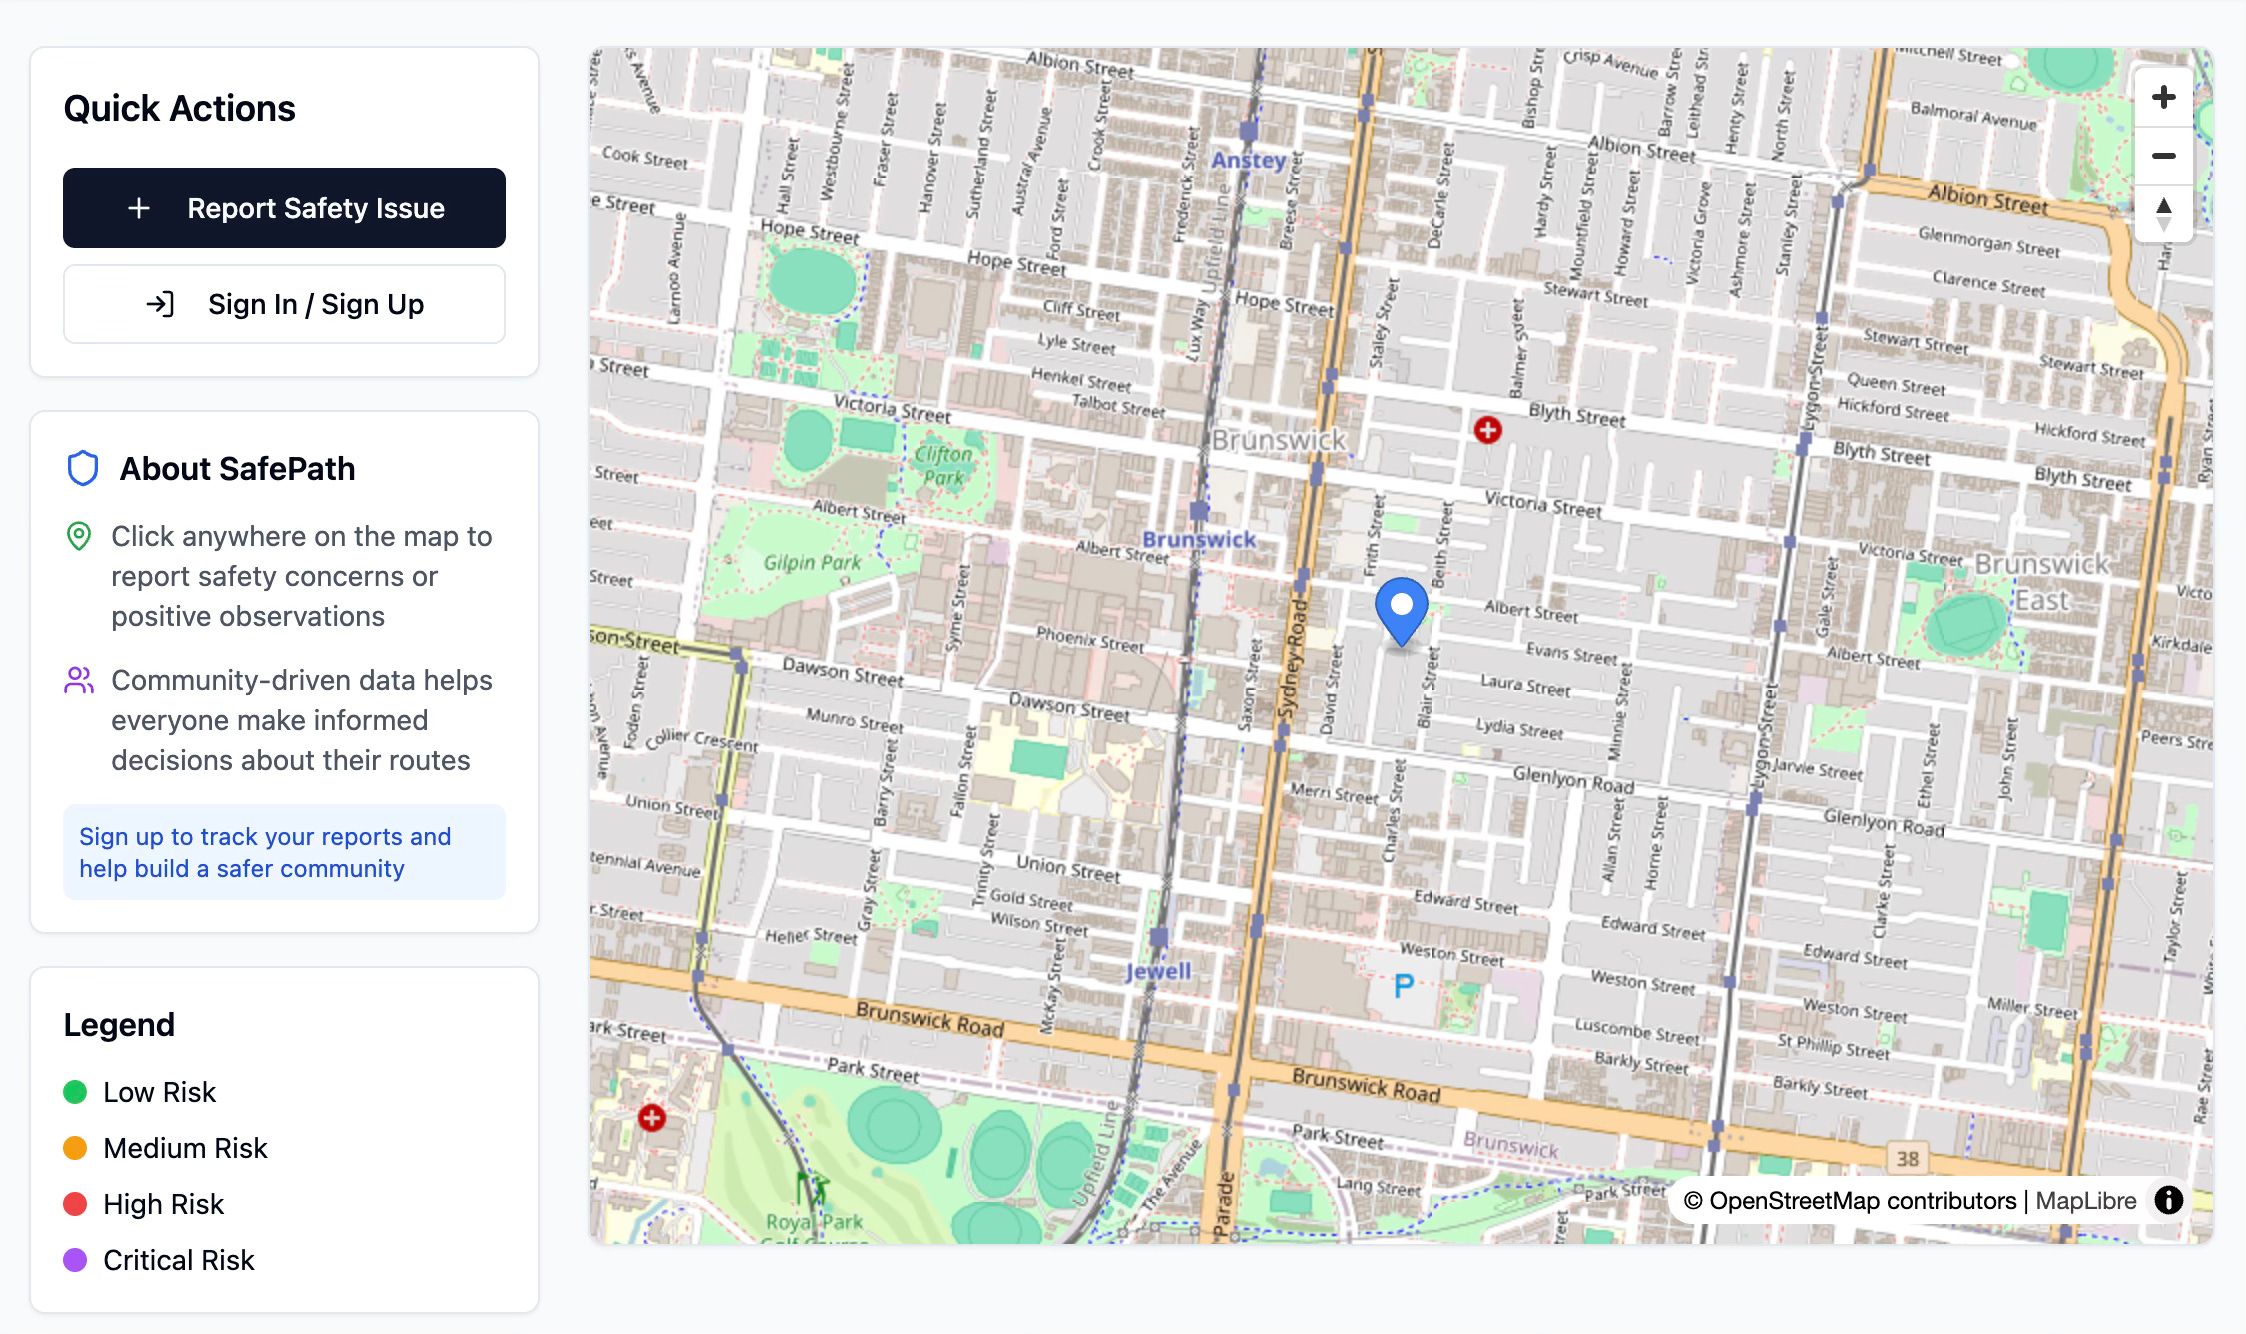Open Sign In / Sign Up
The image size is (2246, 1334).
pos(284,304)
